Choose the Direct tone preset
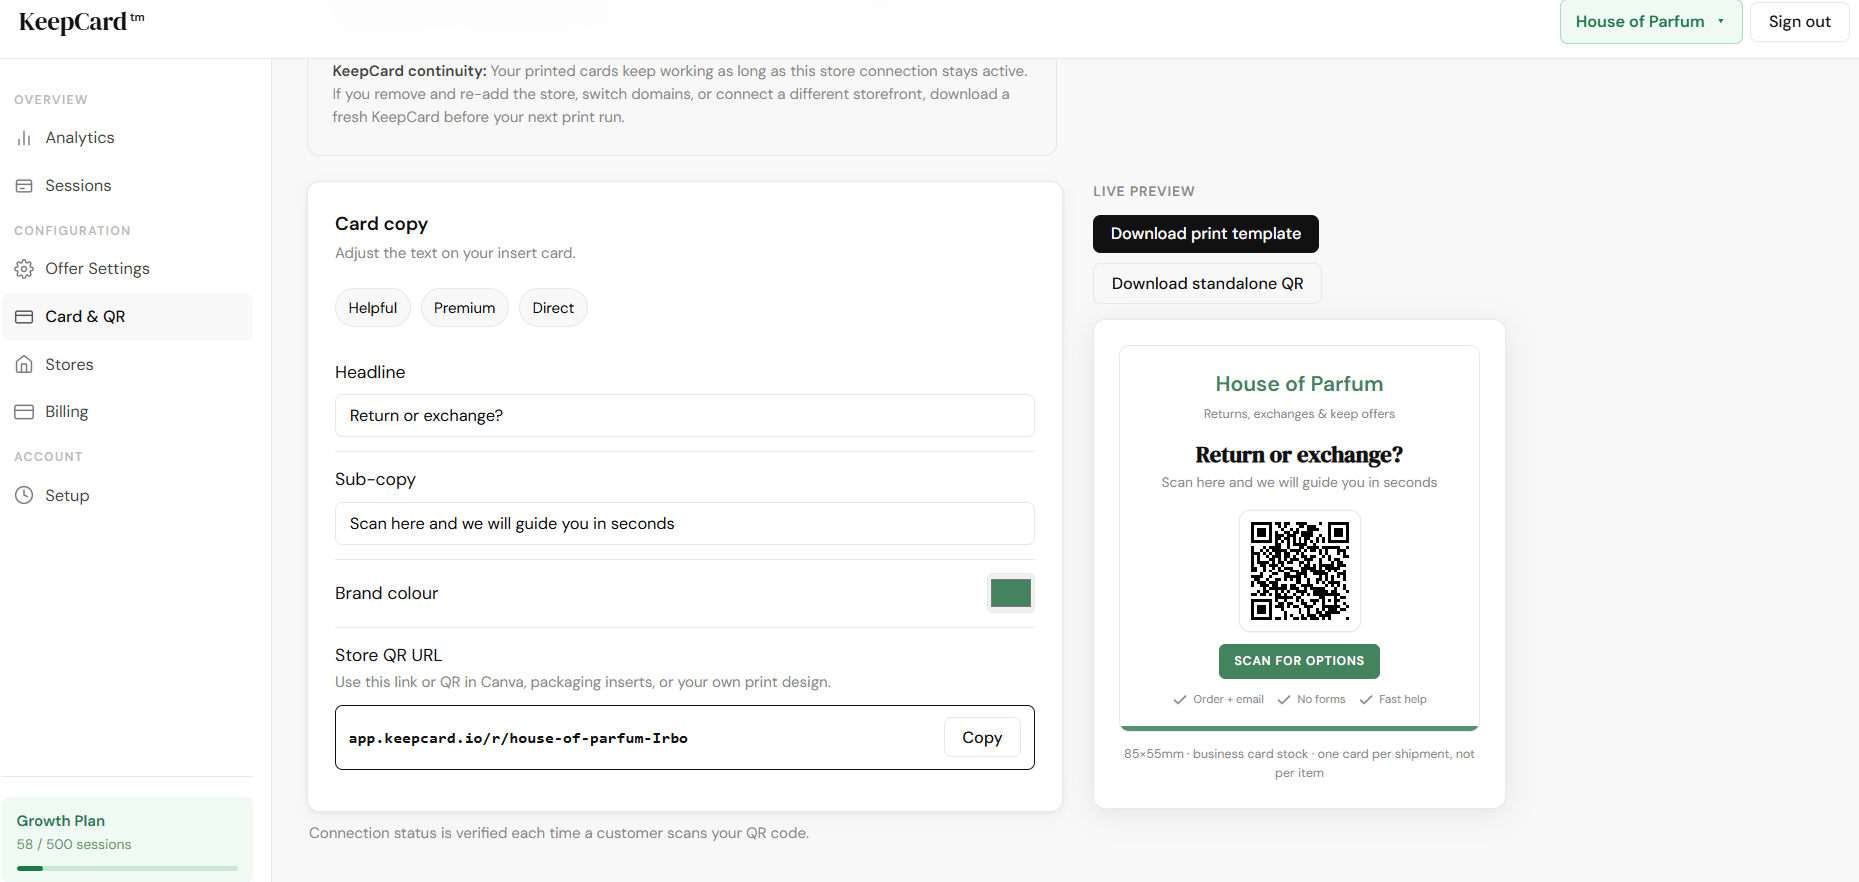 pyautogui.click(x=553, y=308)
